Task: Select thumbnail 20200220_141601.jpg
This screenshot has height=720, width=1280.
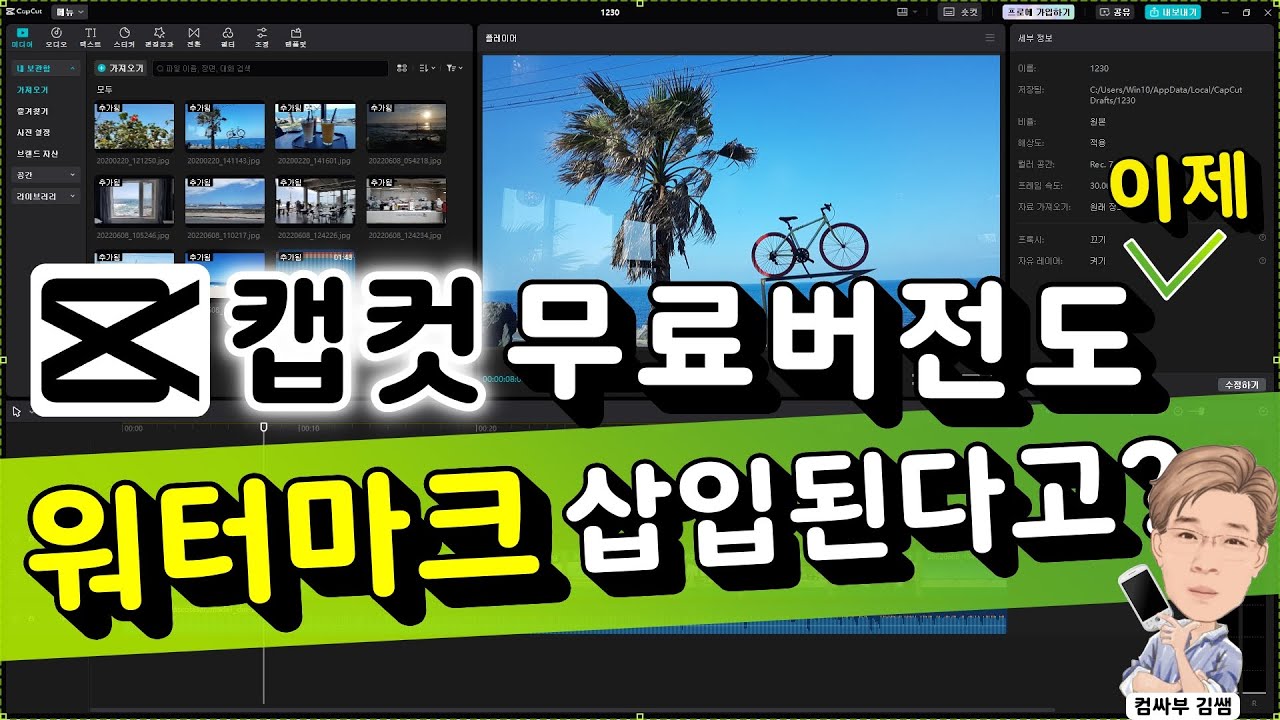Action: tap(315, 126)
